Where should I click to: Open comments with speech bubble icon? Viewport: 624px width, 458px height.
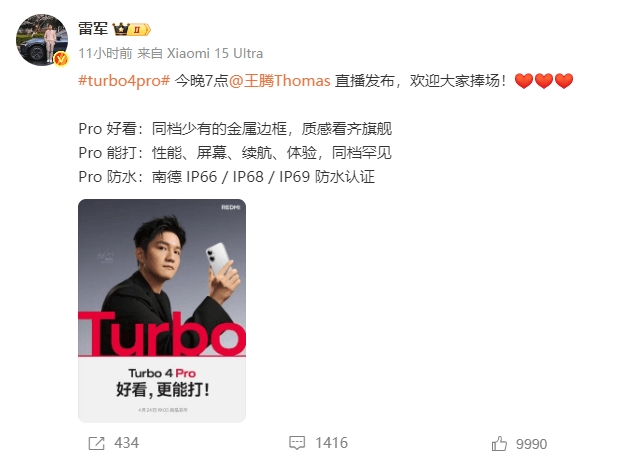pyautogui.click(x=297, y=443)
